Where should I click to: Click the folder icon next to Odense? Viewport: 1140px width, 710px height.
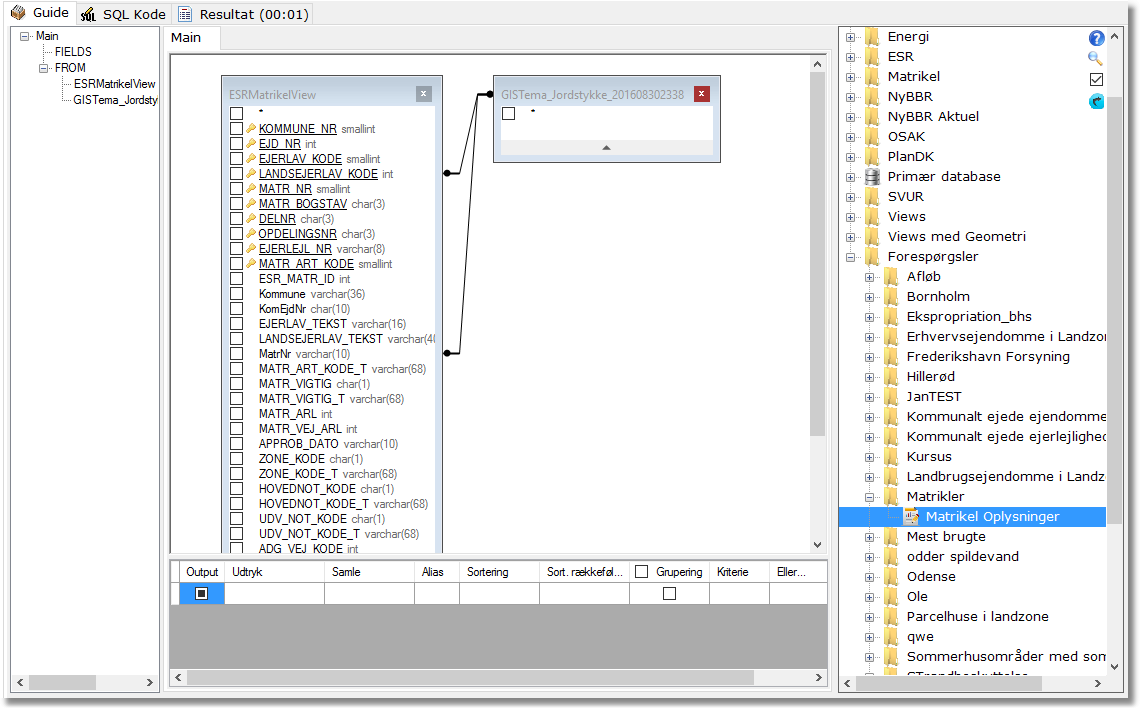point(891,577)
